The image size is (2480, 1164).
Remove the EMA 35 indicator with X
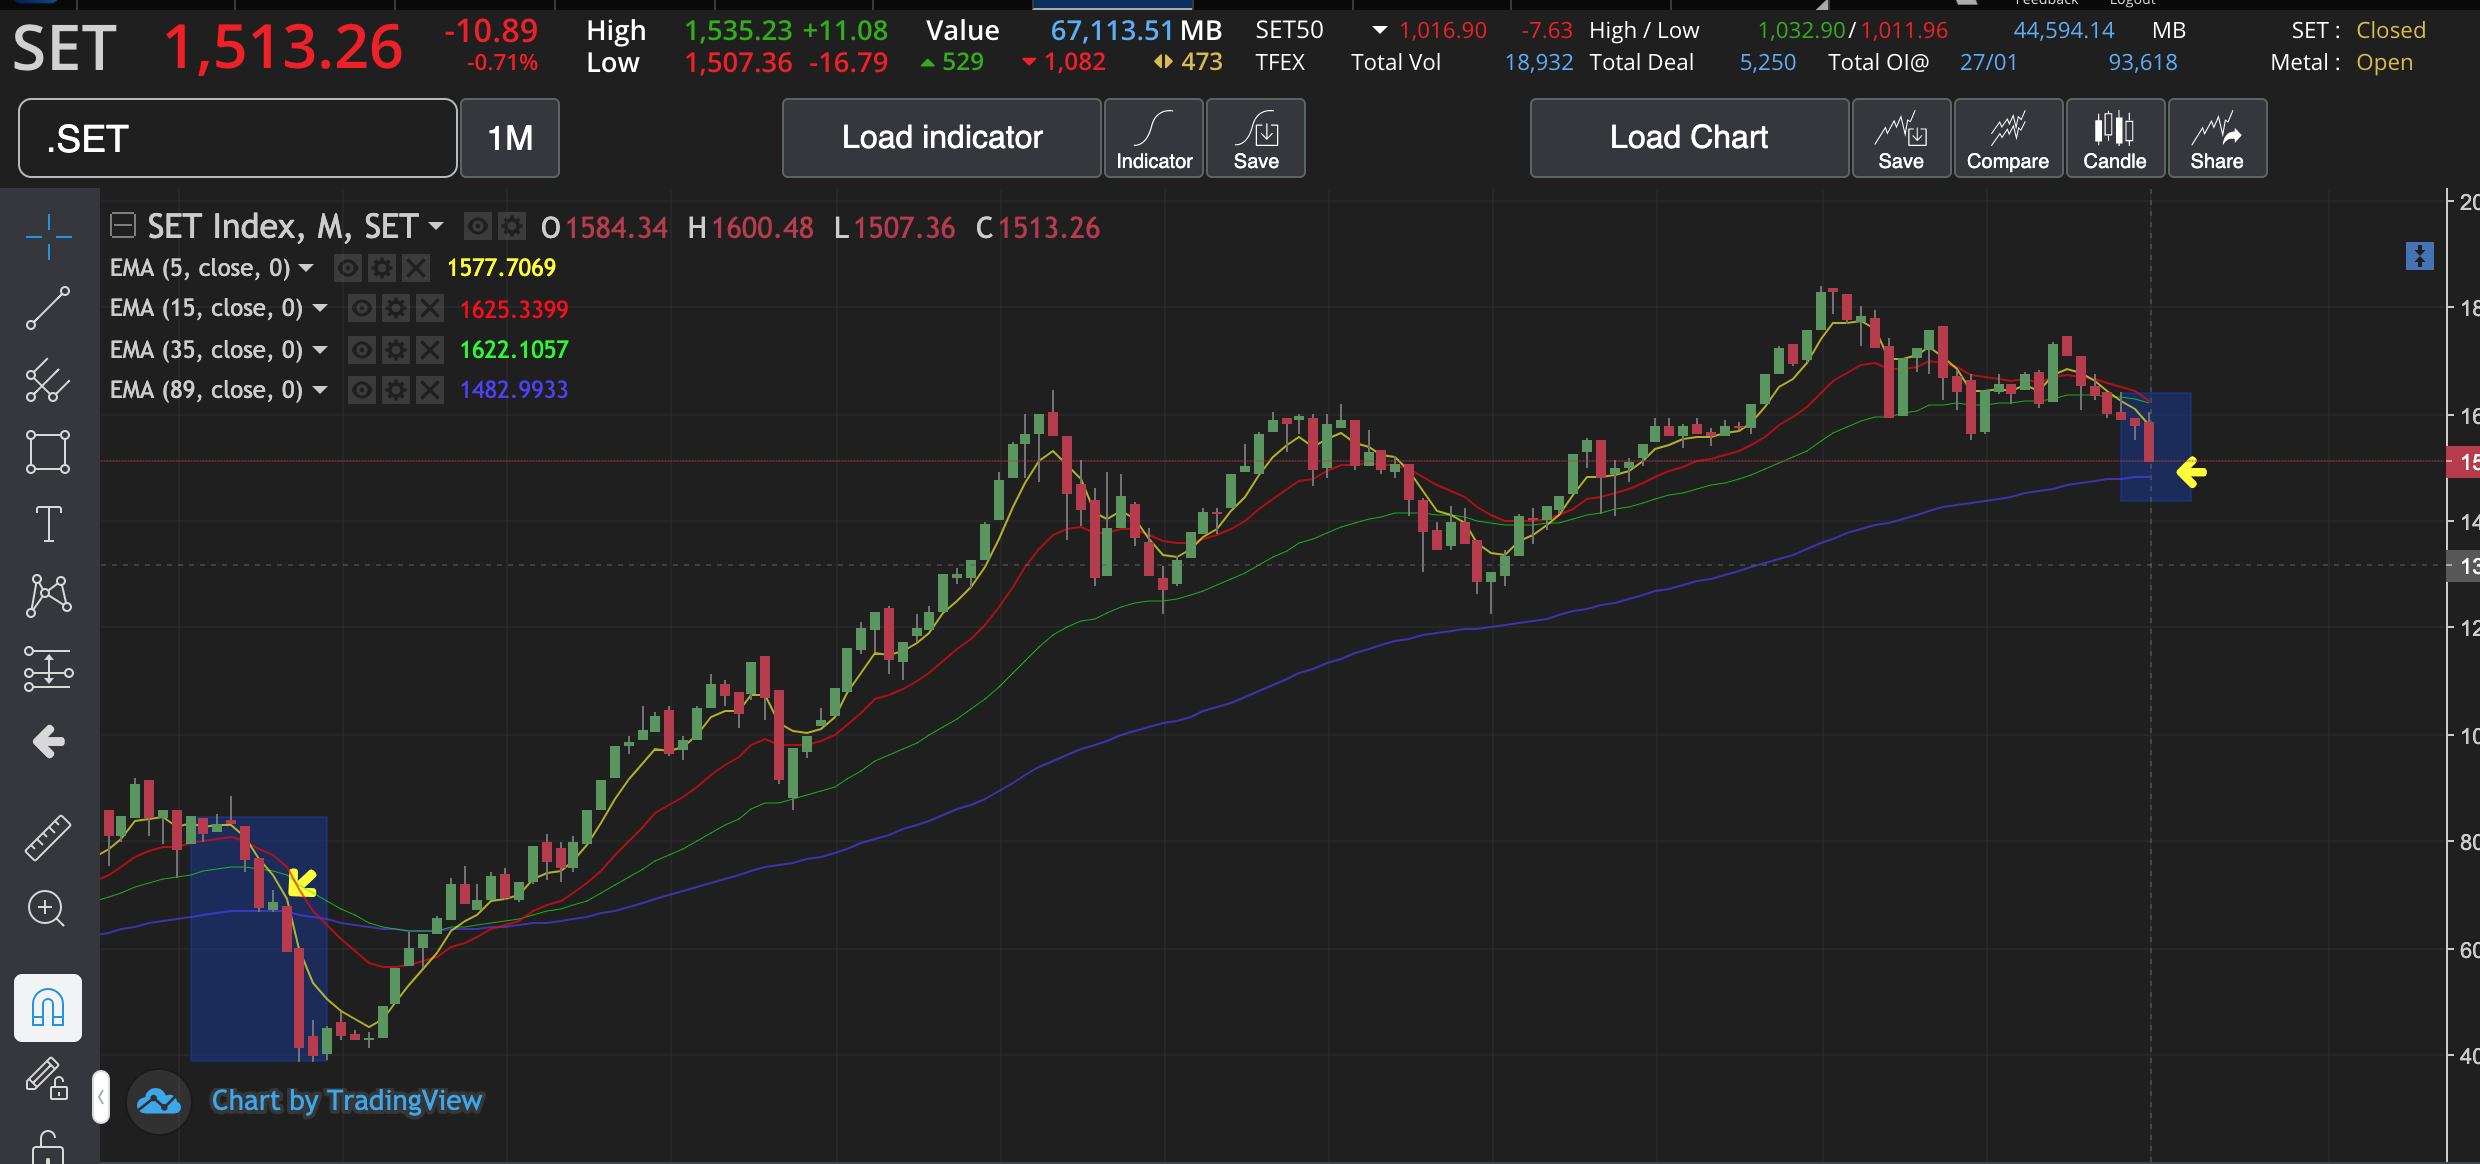click(429, 350)
